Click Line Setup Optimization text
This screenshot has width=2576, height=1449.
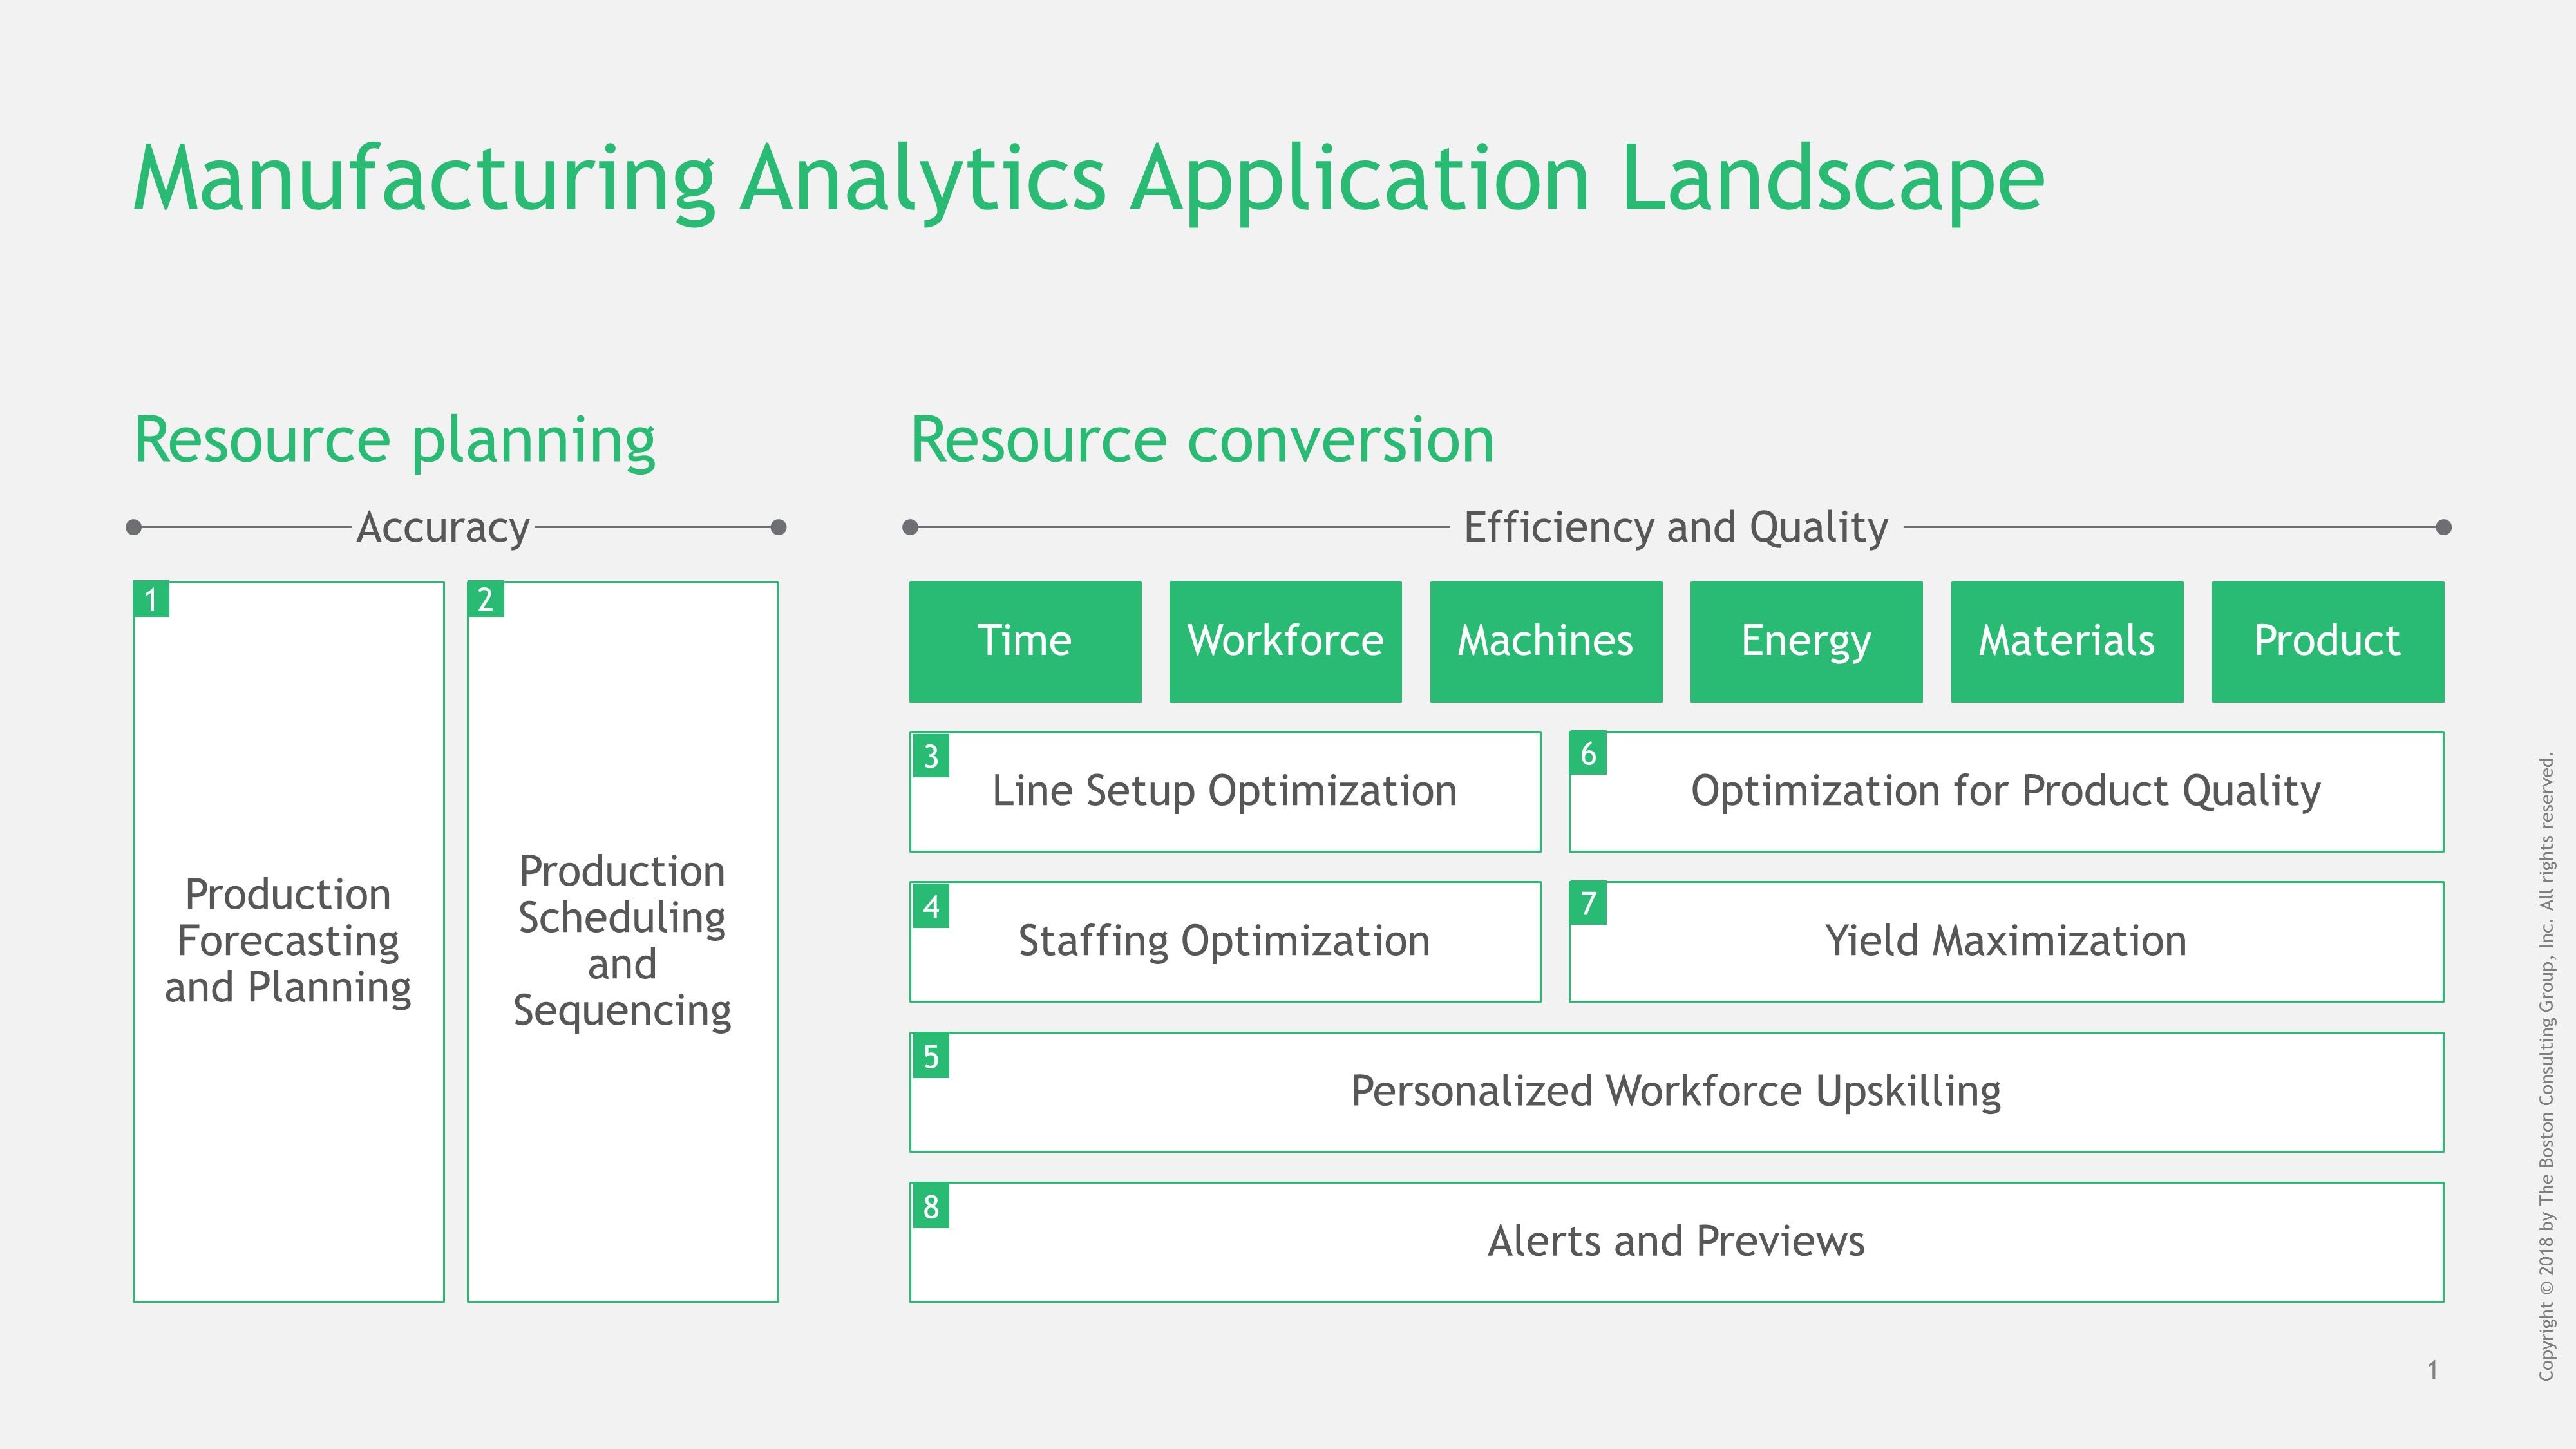1224,791
